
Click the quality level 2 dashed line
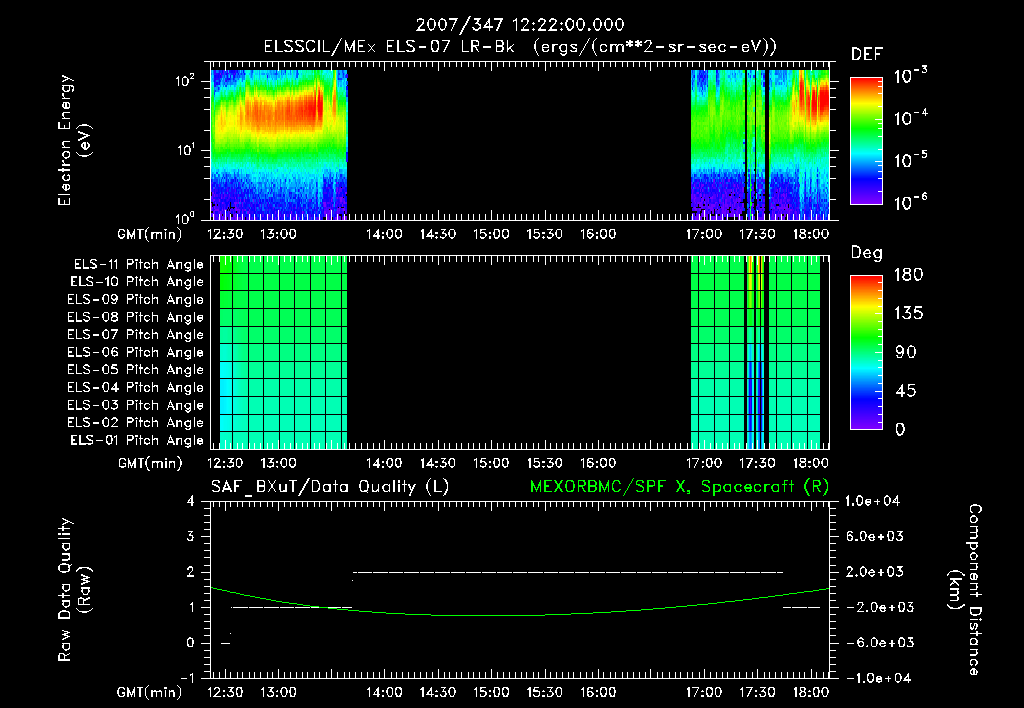[568, 572]
